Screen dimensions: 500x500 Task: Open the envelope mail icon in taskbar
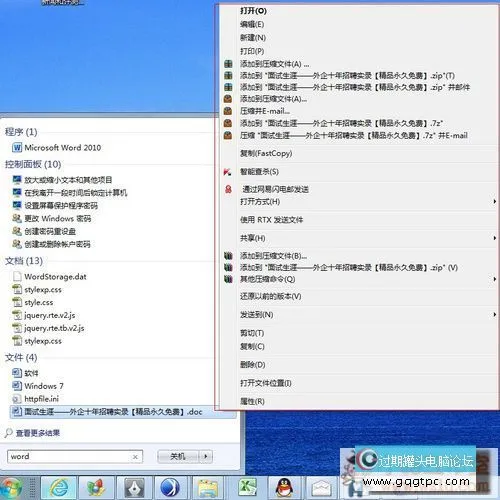(x=321, y=488)
